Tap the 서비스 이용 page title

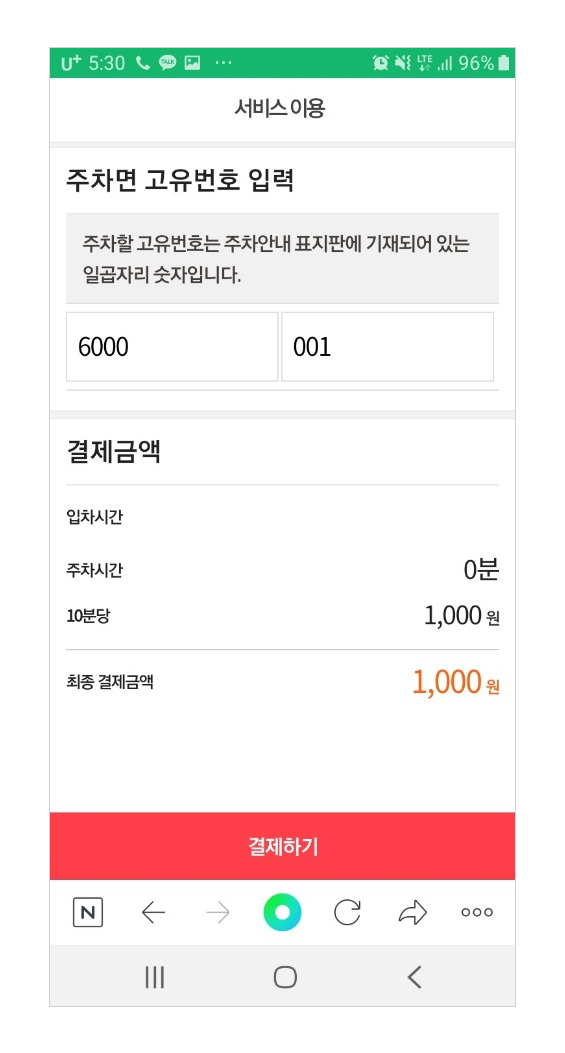[x=279, y=108]
